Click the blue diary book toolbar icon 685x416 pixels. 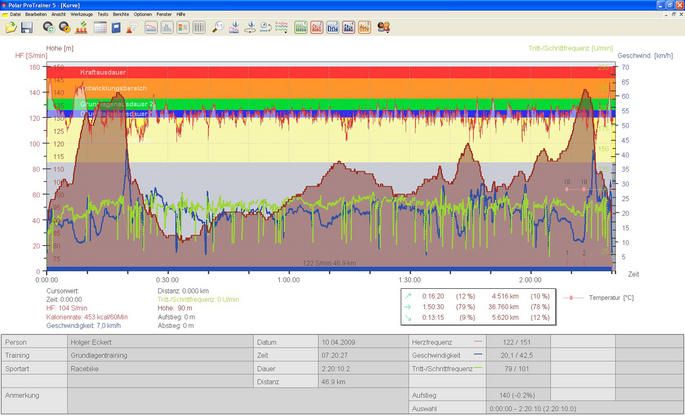[117, 27]
